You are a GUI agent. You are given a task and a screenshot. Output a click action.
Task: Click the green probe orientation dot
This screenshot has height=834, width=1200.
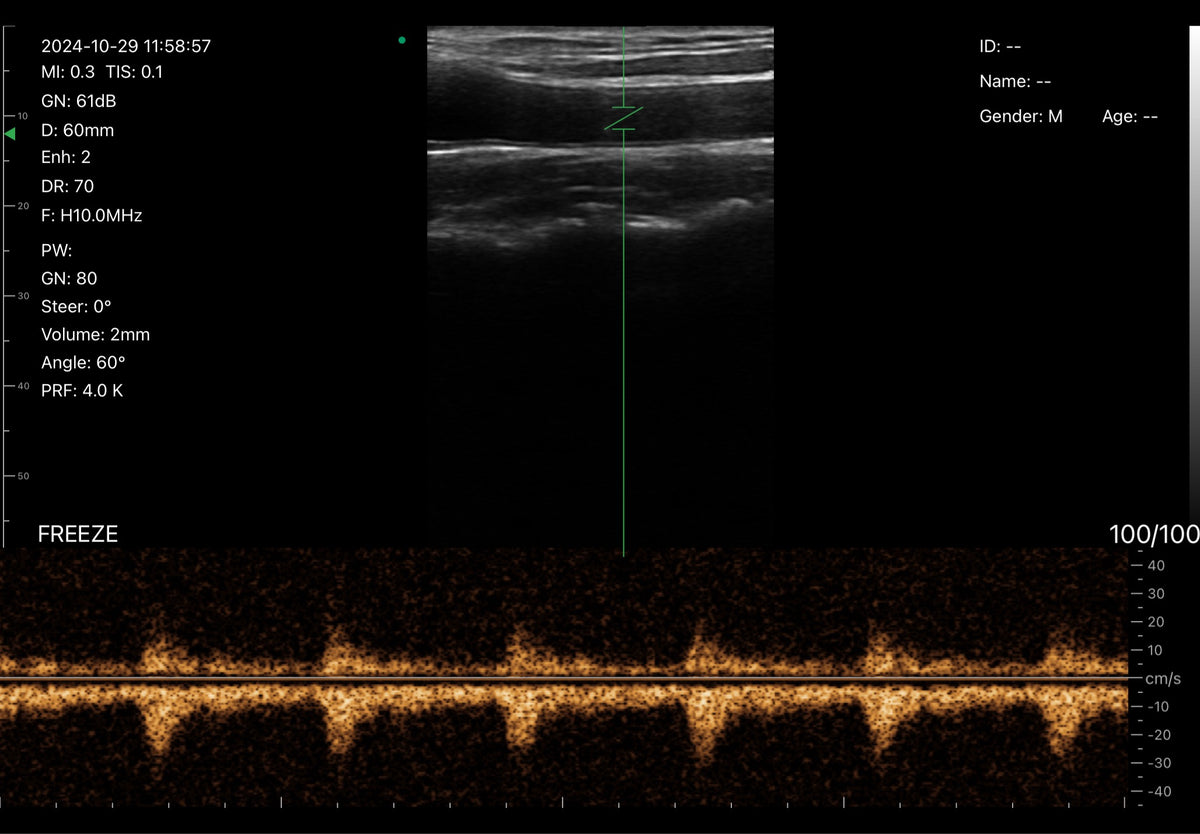point(402,40)
